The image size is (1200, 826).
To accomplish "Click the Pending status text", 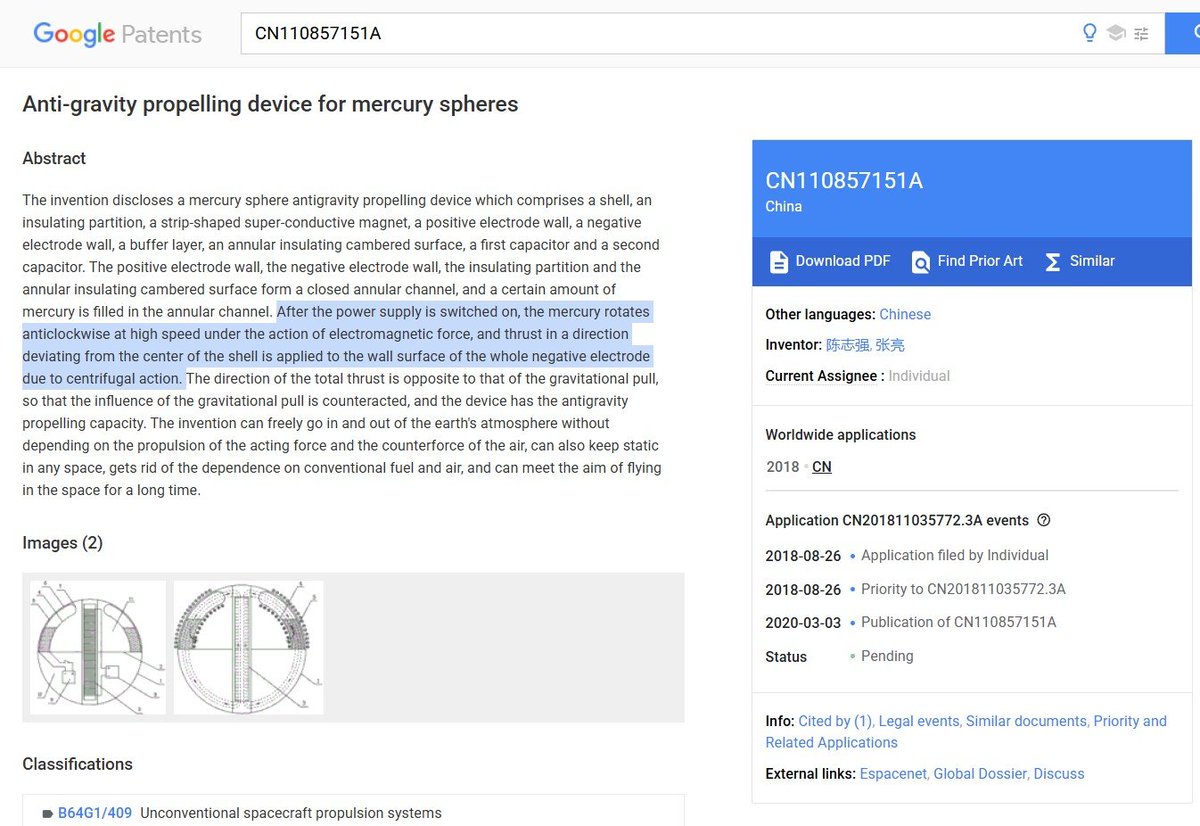I will [887, 656].
